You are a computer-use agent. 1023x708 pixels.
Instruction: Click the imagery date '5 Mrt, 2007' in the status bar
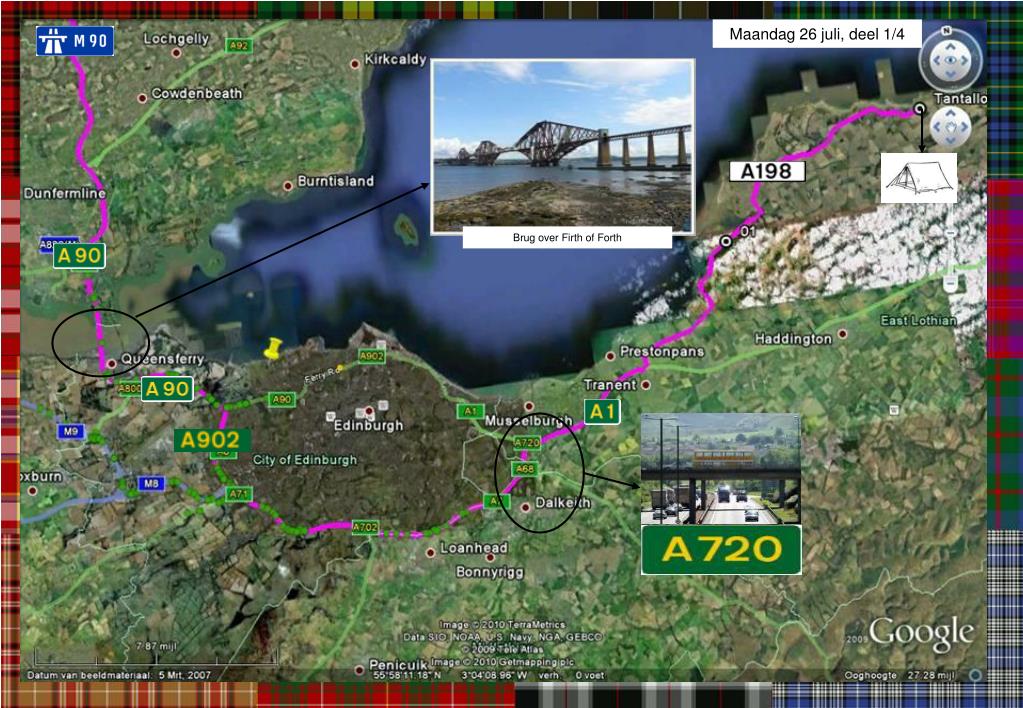pos(185,675)
